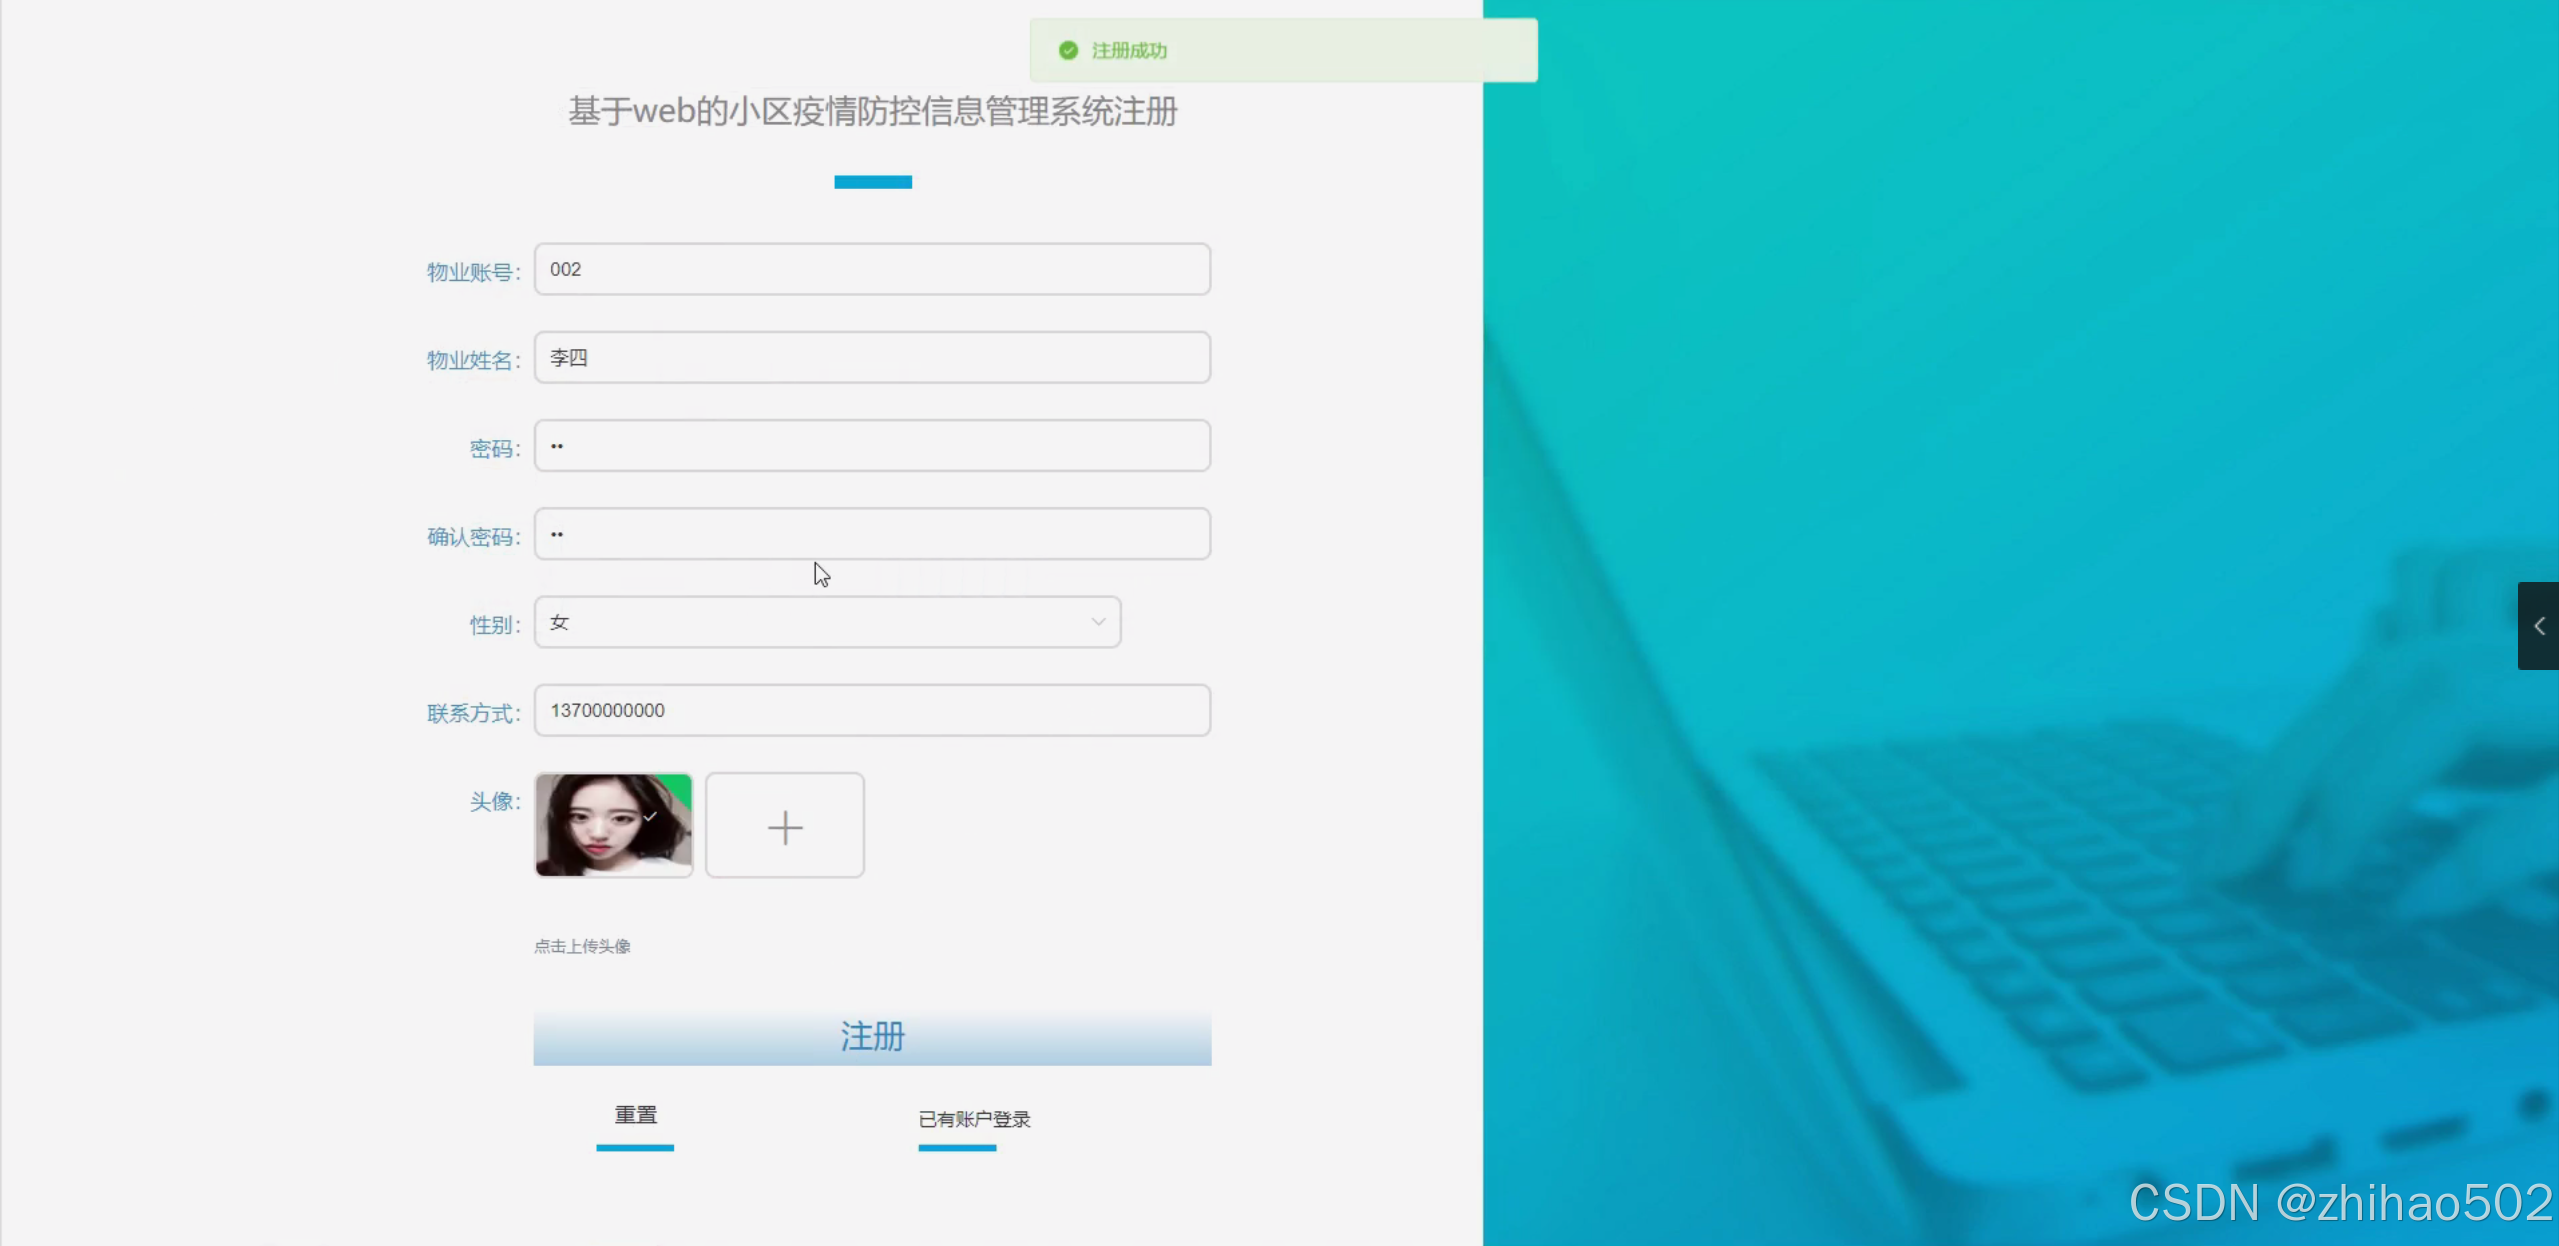Click the 确认密码 confirm password field

[x=870, y=533]
